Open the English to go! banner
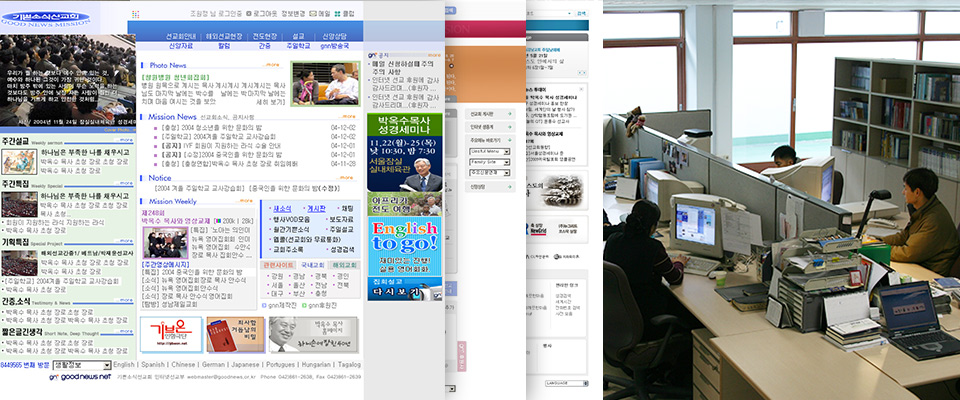 coord(404,245)
